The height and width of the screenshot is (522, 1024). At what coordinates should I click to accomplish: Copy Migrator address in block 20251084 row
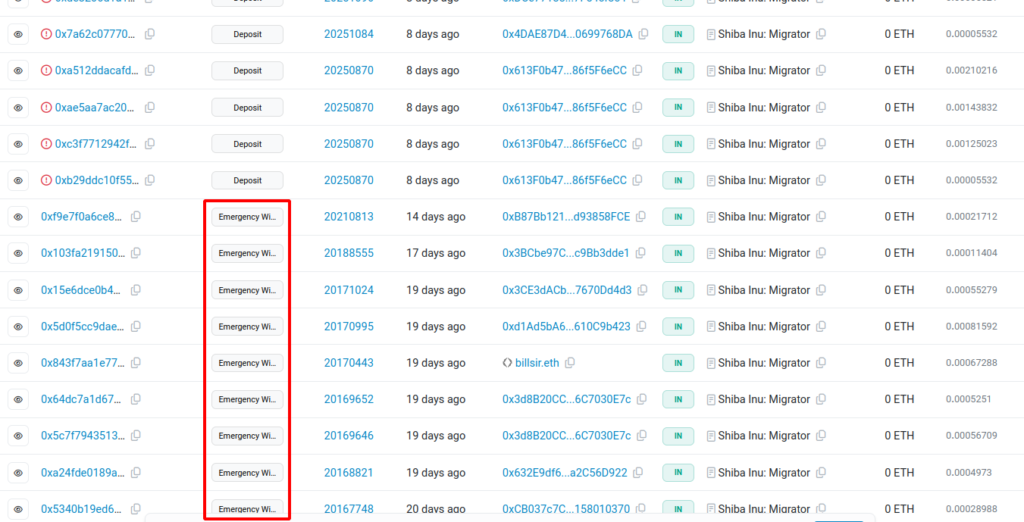pos(821,34)
